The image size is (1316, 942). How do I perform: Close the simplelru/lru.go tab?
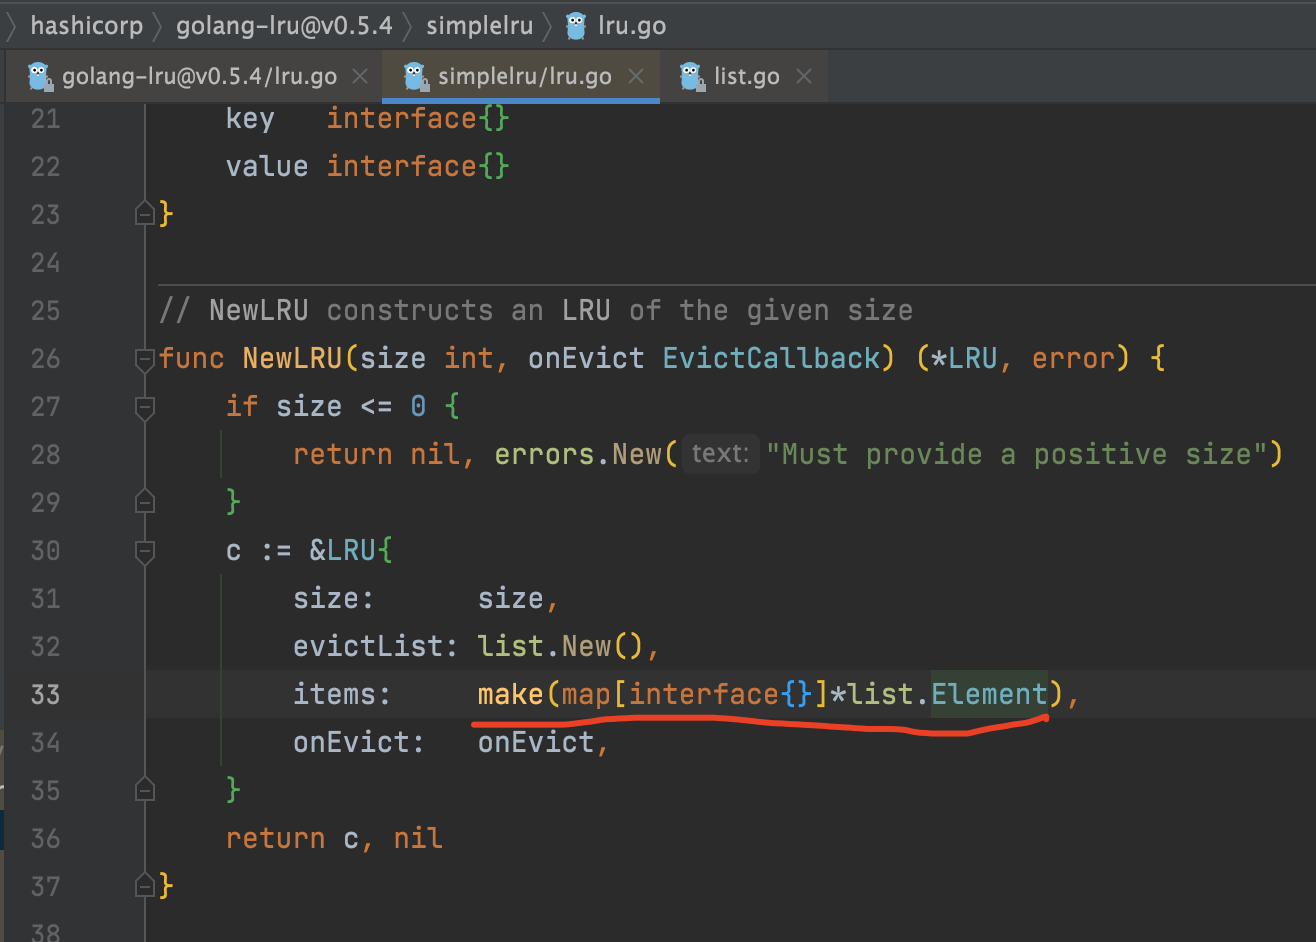pyautogui.click(x=635, y=77)
